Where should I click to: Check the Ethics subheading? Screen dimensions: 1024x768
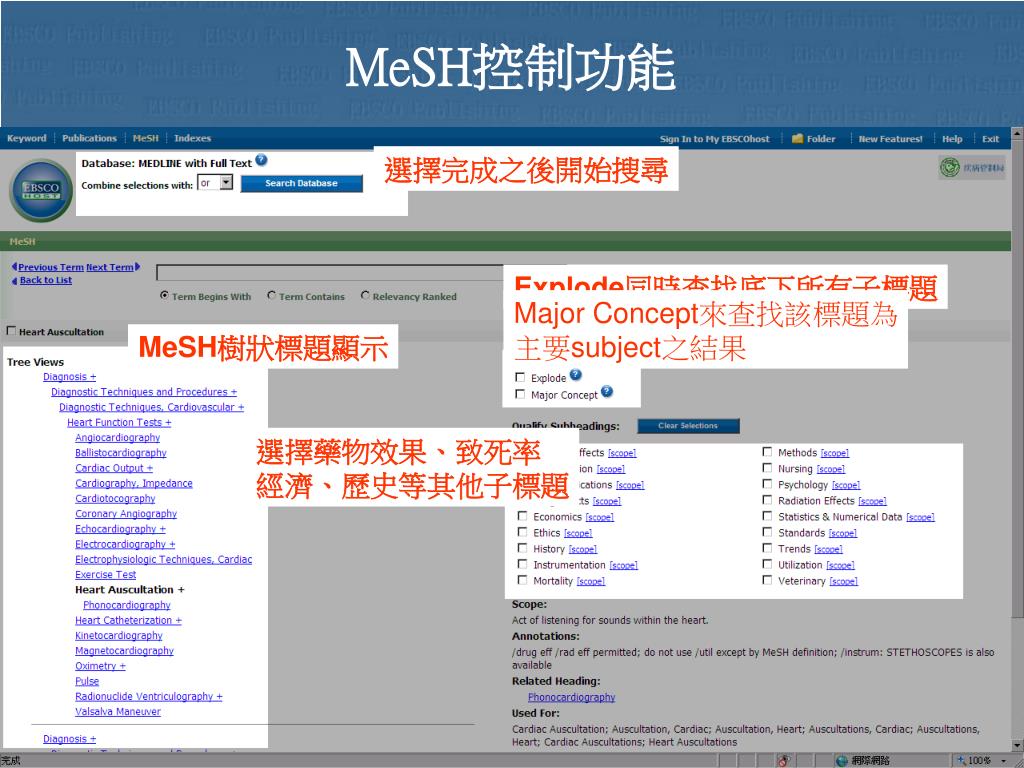pyautogui.click(x=522, y=532)
